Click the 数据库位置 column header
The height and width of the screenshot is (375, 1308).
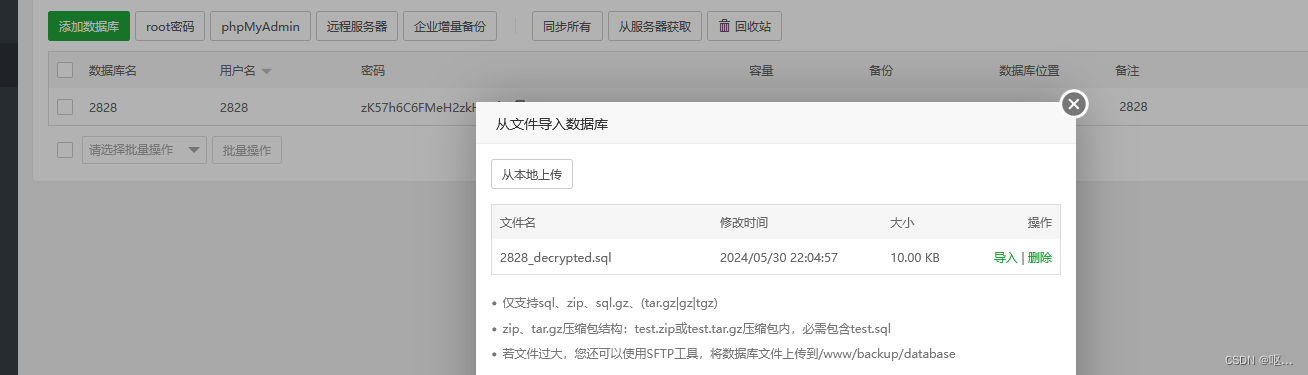[x=1029, y=71]
